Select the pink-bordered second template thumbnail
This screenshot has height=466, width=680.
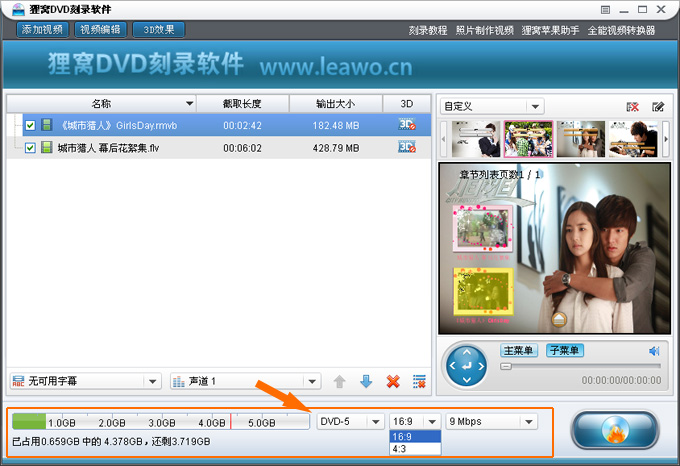(528, 139)
